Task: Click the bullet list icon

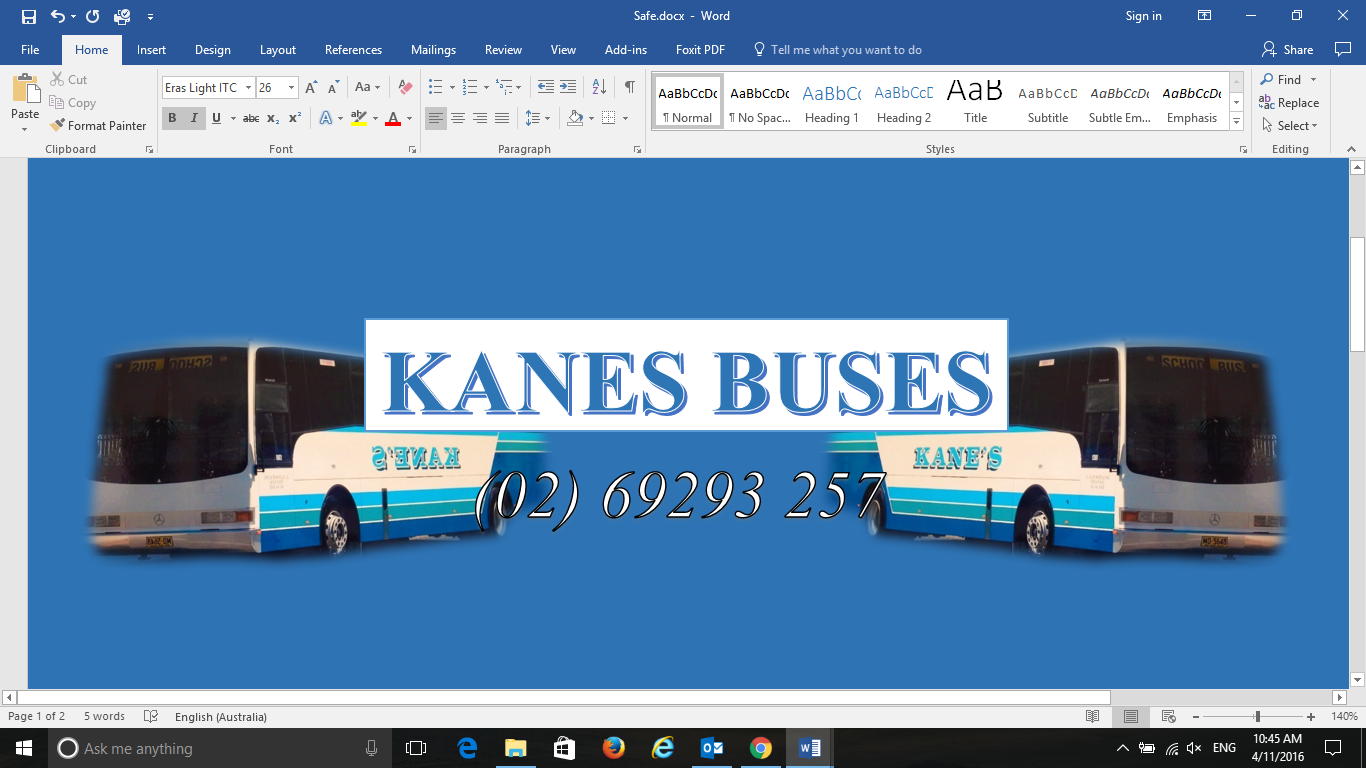Action: (x=434, y=87)
